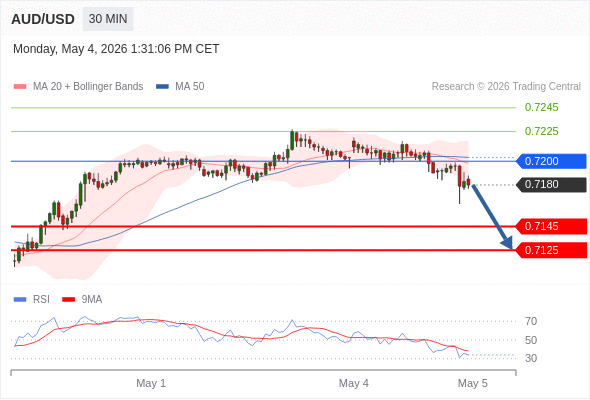
Task: Click the May 4 date axis label
Action: point(354,383)
